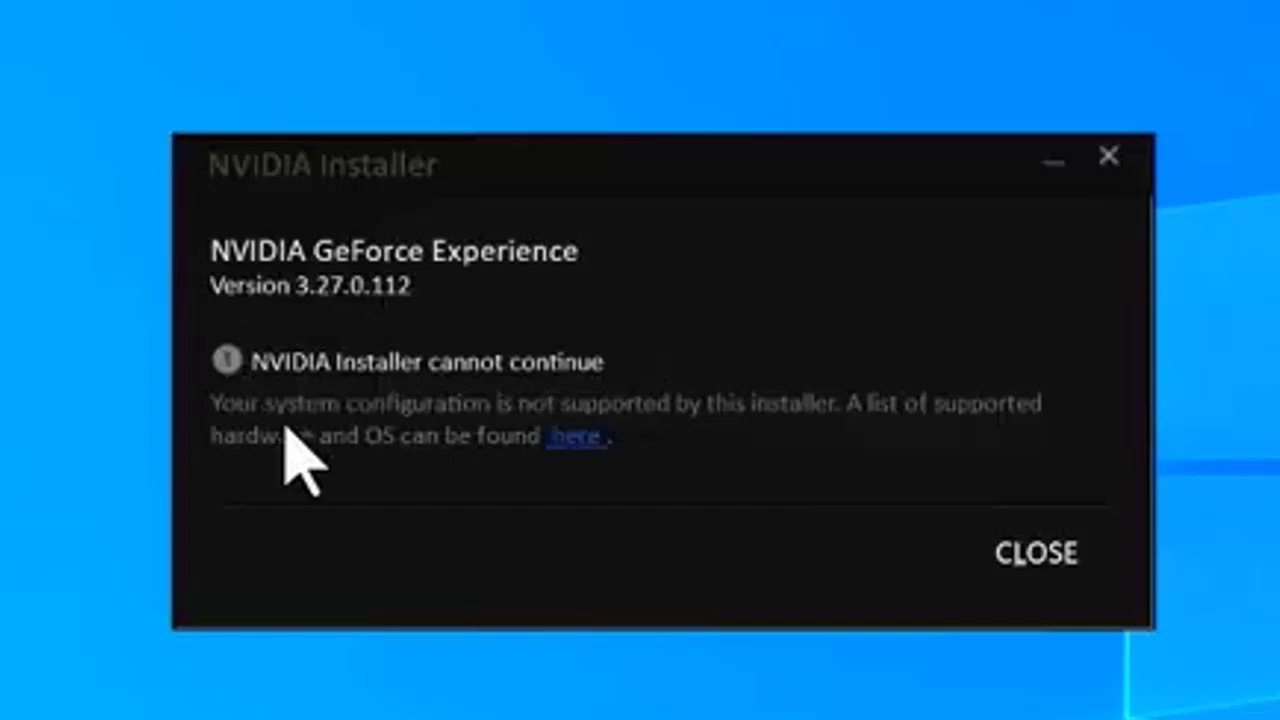Minimize the NVIDIA Installer window
The width and height of the screenshot is (1280, 720).
point(1052,161)
